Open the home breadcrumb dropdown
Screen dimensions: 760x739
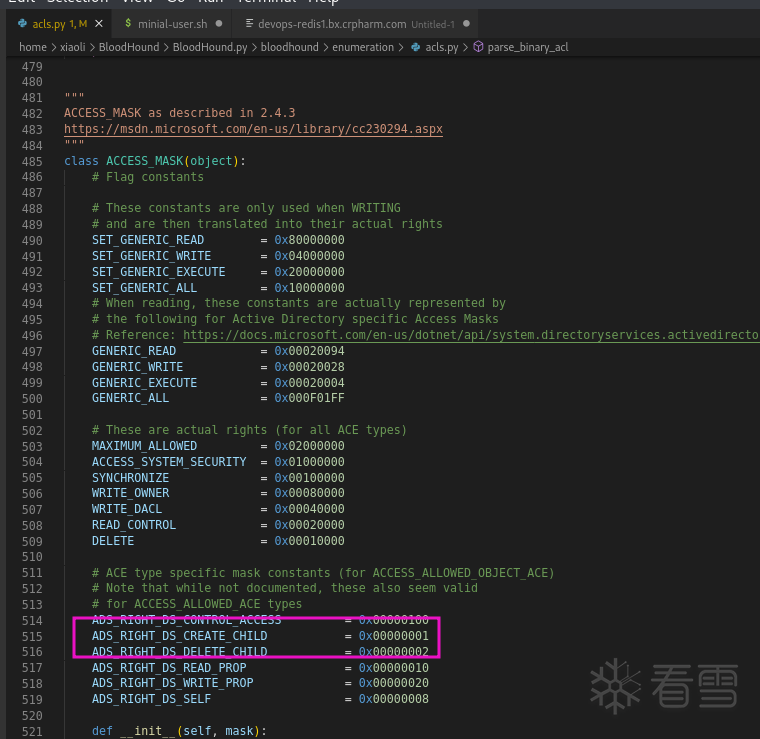coord(32,47)
